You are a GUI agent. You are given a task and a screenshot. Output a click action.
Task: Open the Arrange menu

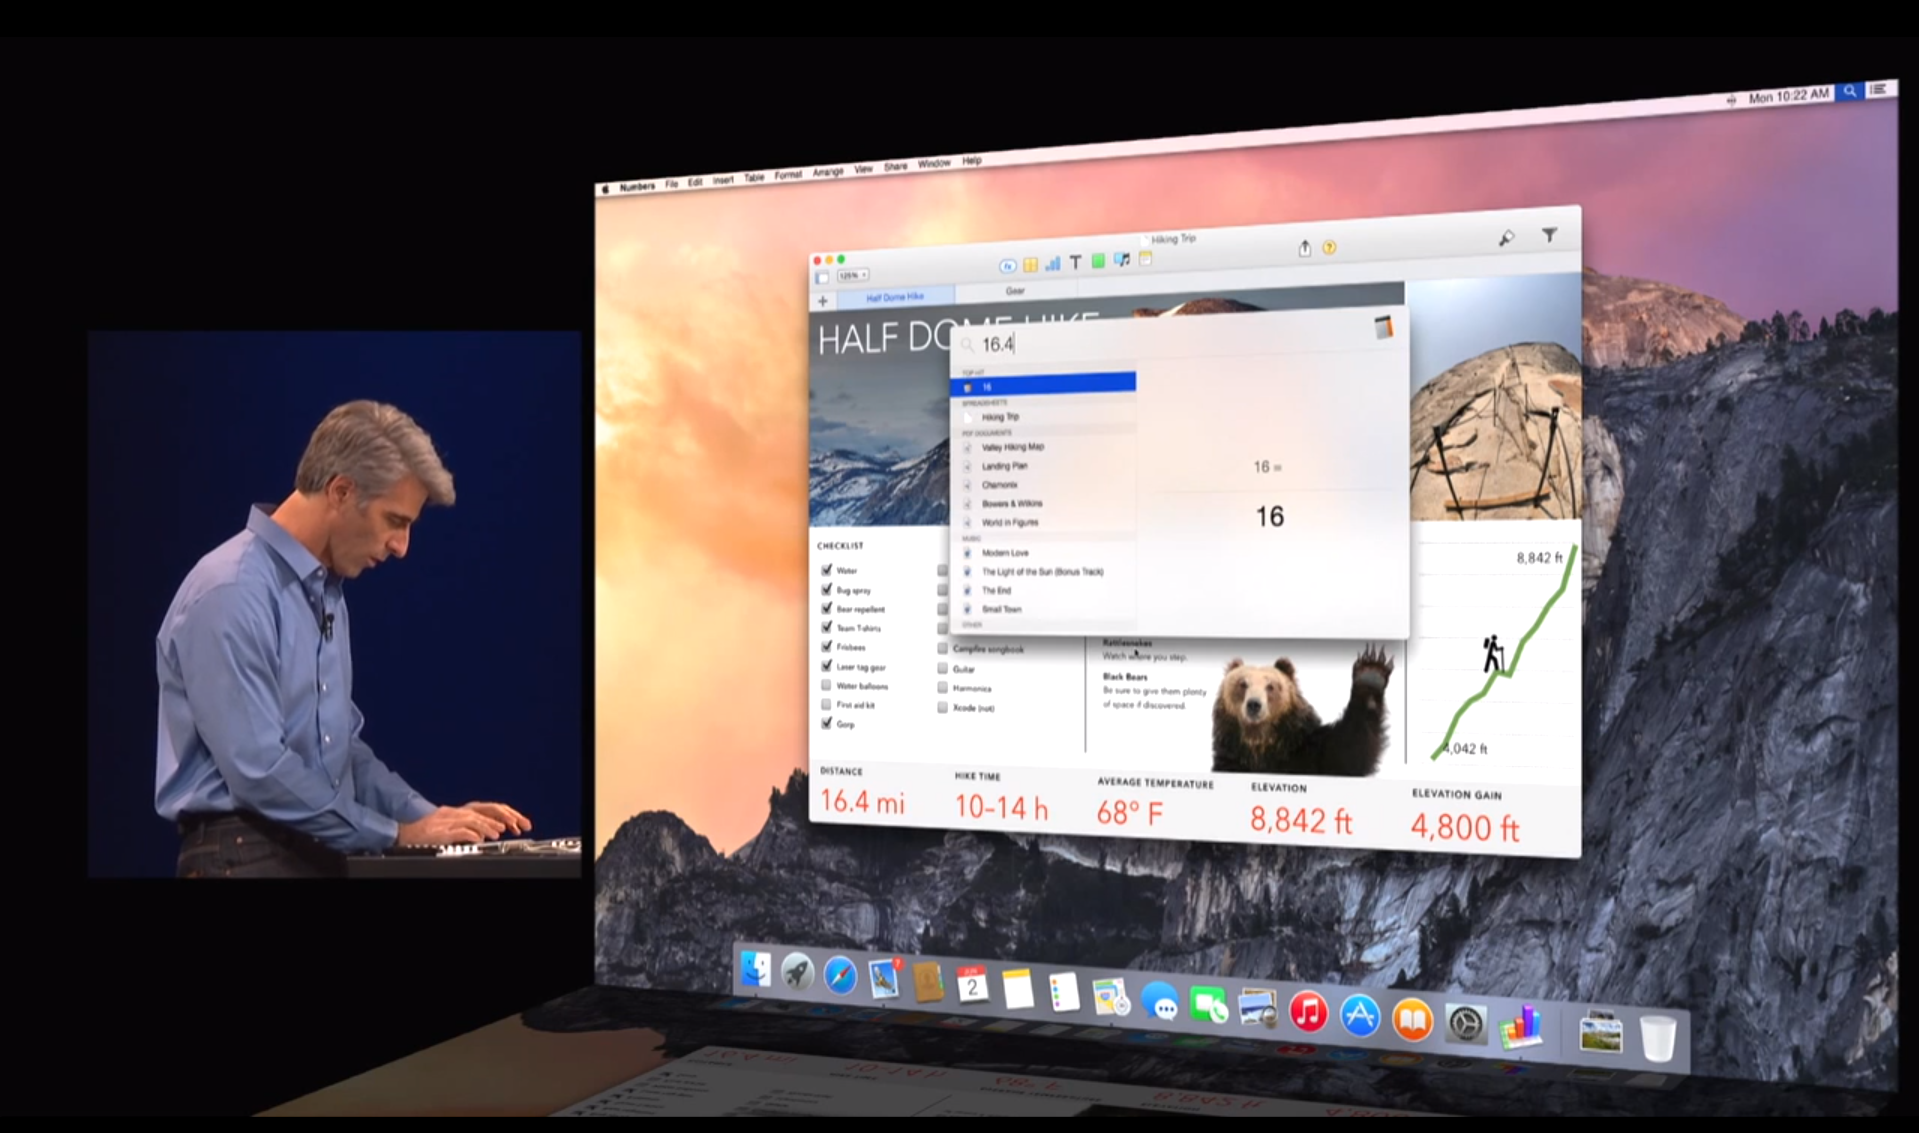tap(828, 172)
